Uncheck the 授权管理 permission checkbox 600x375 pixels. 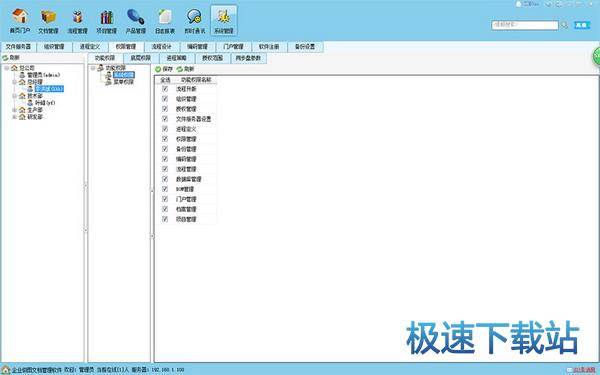[x=165, y=109]
